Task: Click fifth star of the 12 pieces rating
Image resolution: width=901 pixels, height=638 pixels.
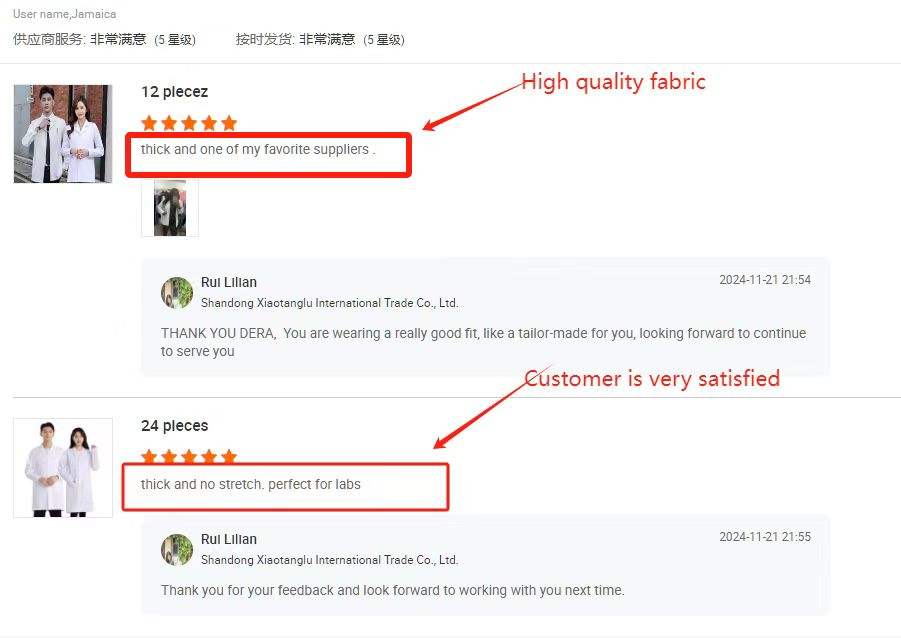Action: click(x=229, y=122)
